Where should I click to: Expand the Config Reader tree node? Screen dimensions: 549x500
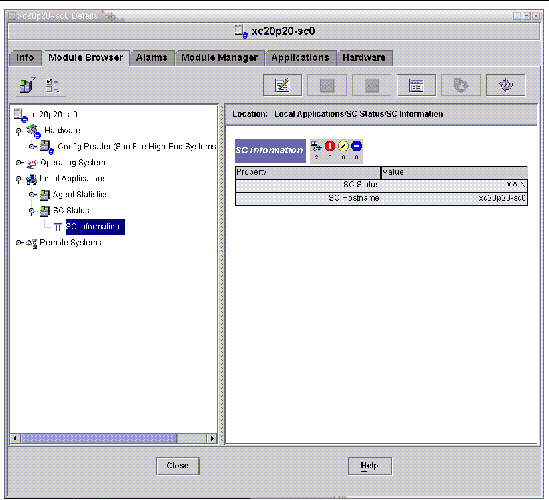(x=32, y=146)
